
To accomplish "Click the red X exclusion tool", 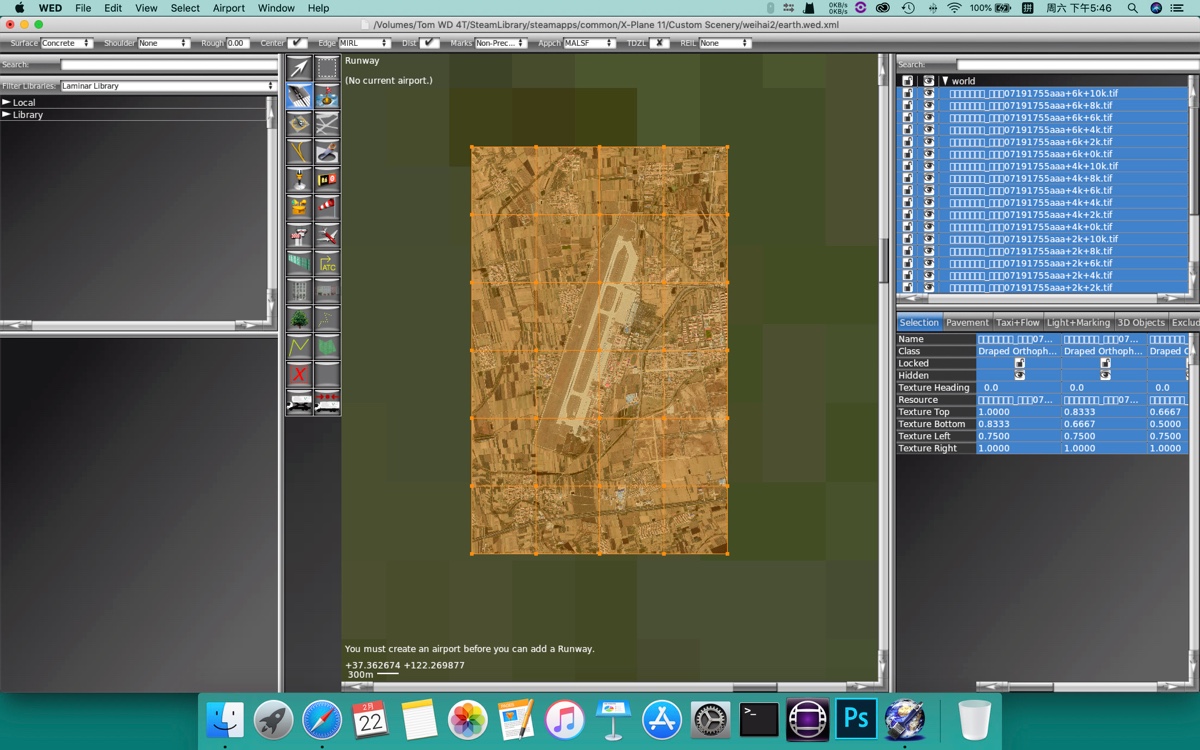I will tap(299, 375).
